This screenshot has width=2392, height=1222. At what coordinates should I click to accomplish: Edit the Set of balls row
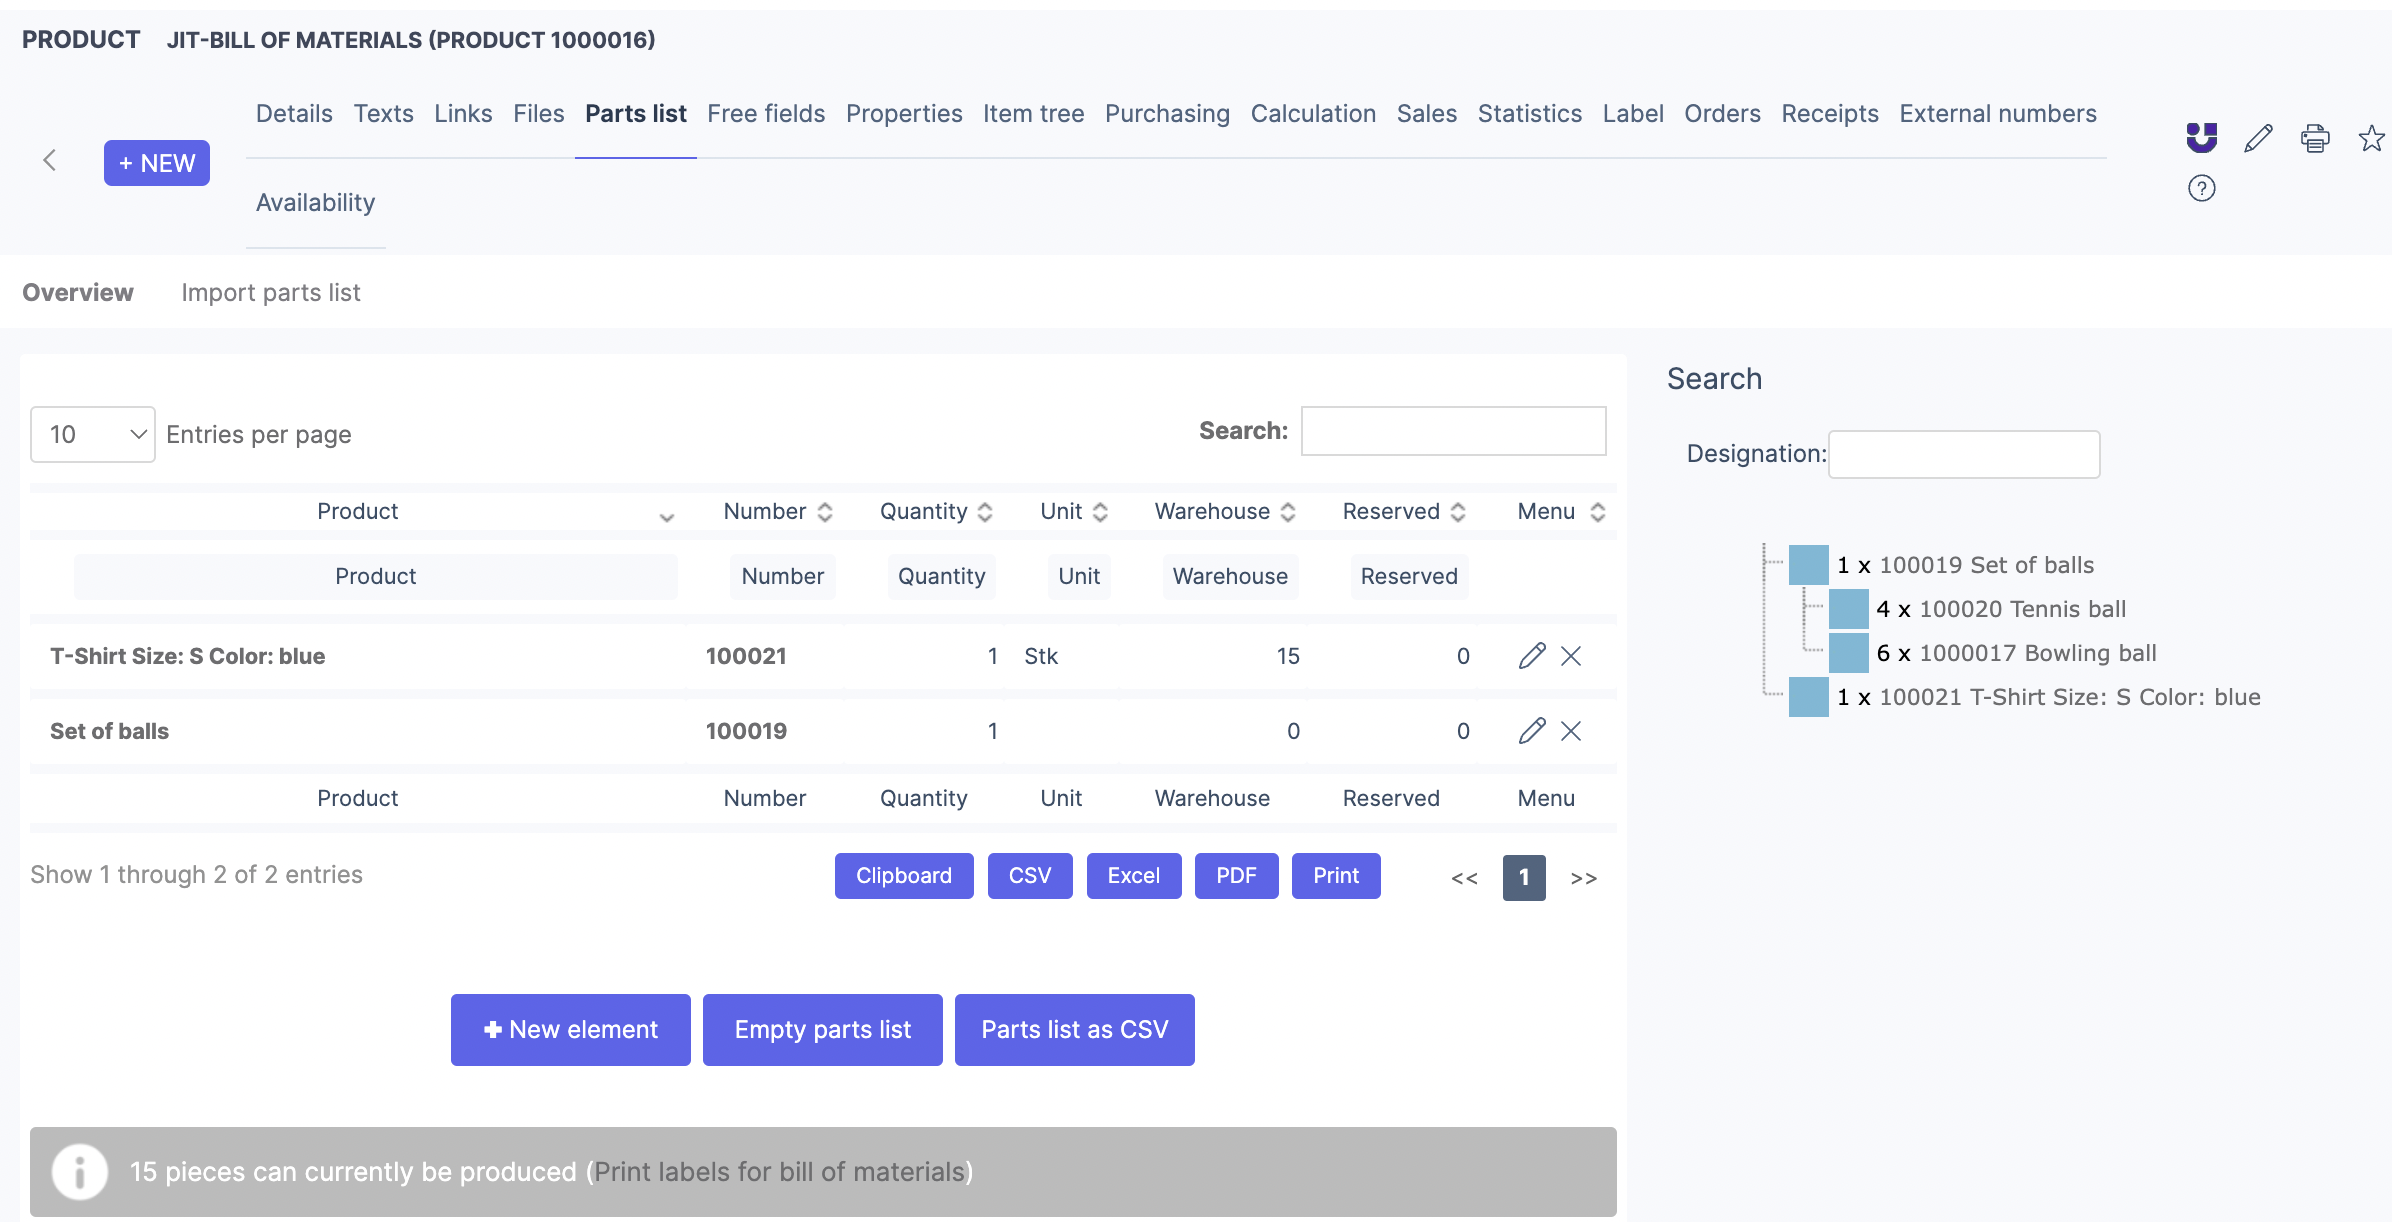[1531, 731]
